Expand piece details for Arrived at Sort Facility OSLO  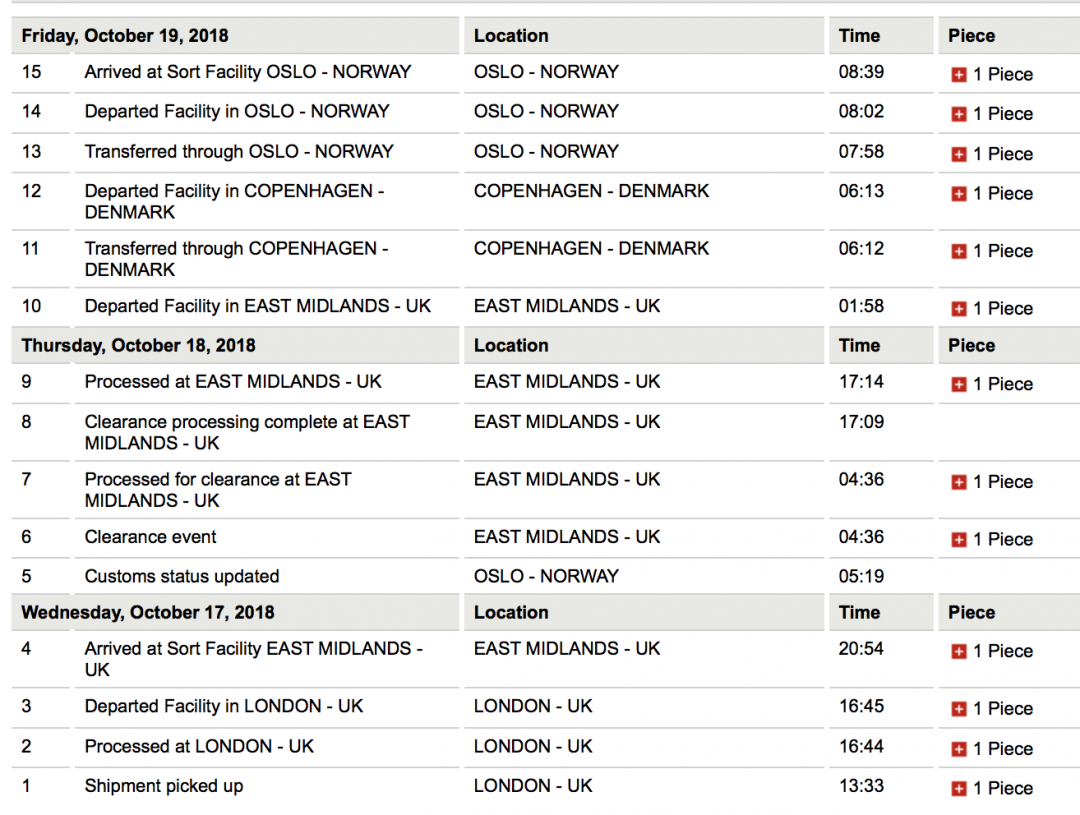958,75
